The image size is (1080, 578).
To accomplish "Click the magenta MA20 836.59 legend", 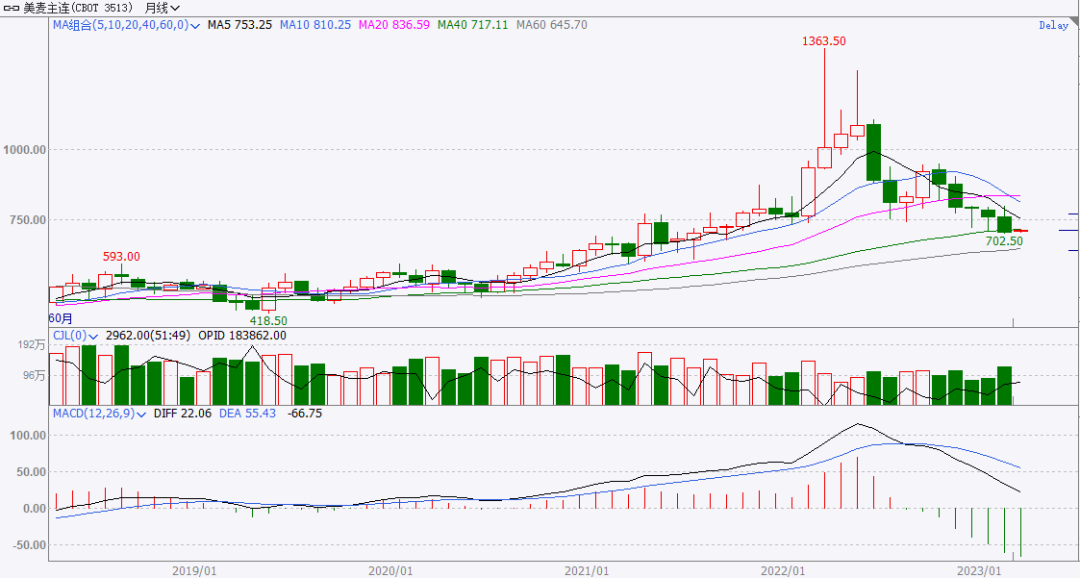I will point(395,25).
